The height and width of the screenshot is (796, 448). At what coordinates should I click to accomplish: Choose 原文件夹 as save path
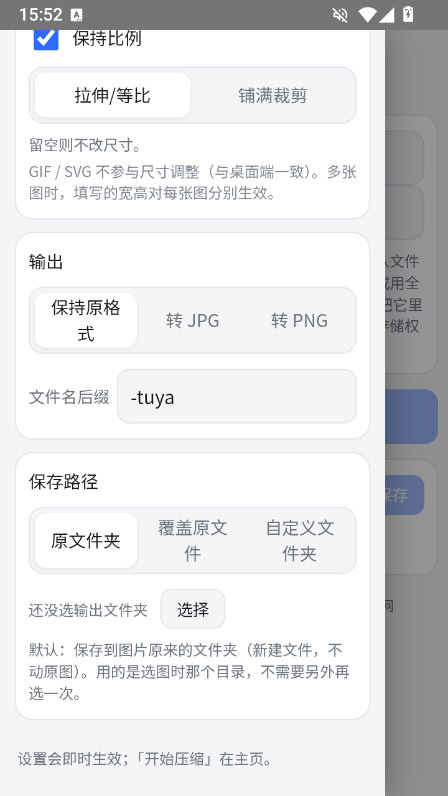click(x=86, y=540)
